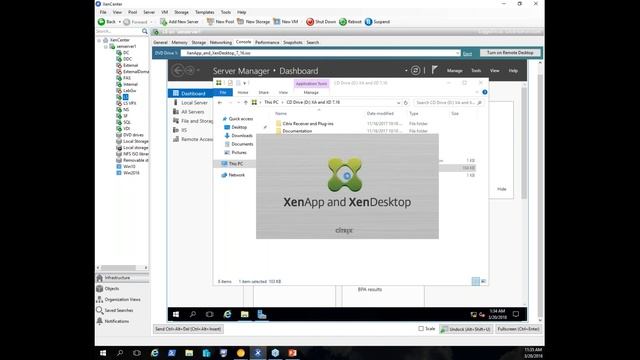The image size is (640, 360).
Task: Click the Fullscreen button
Action: tap(518, 329)
